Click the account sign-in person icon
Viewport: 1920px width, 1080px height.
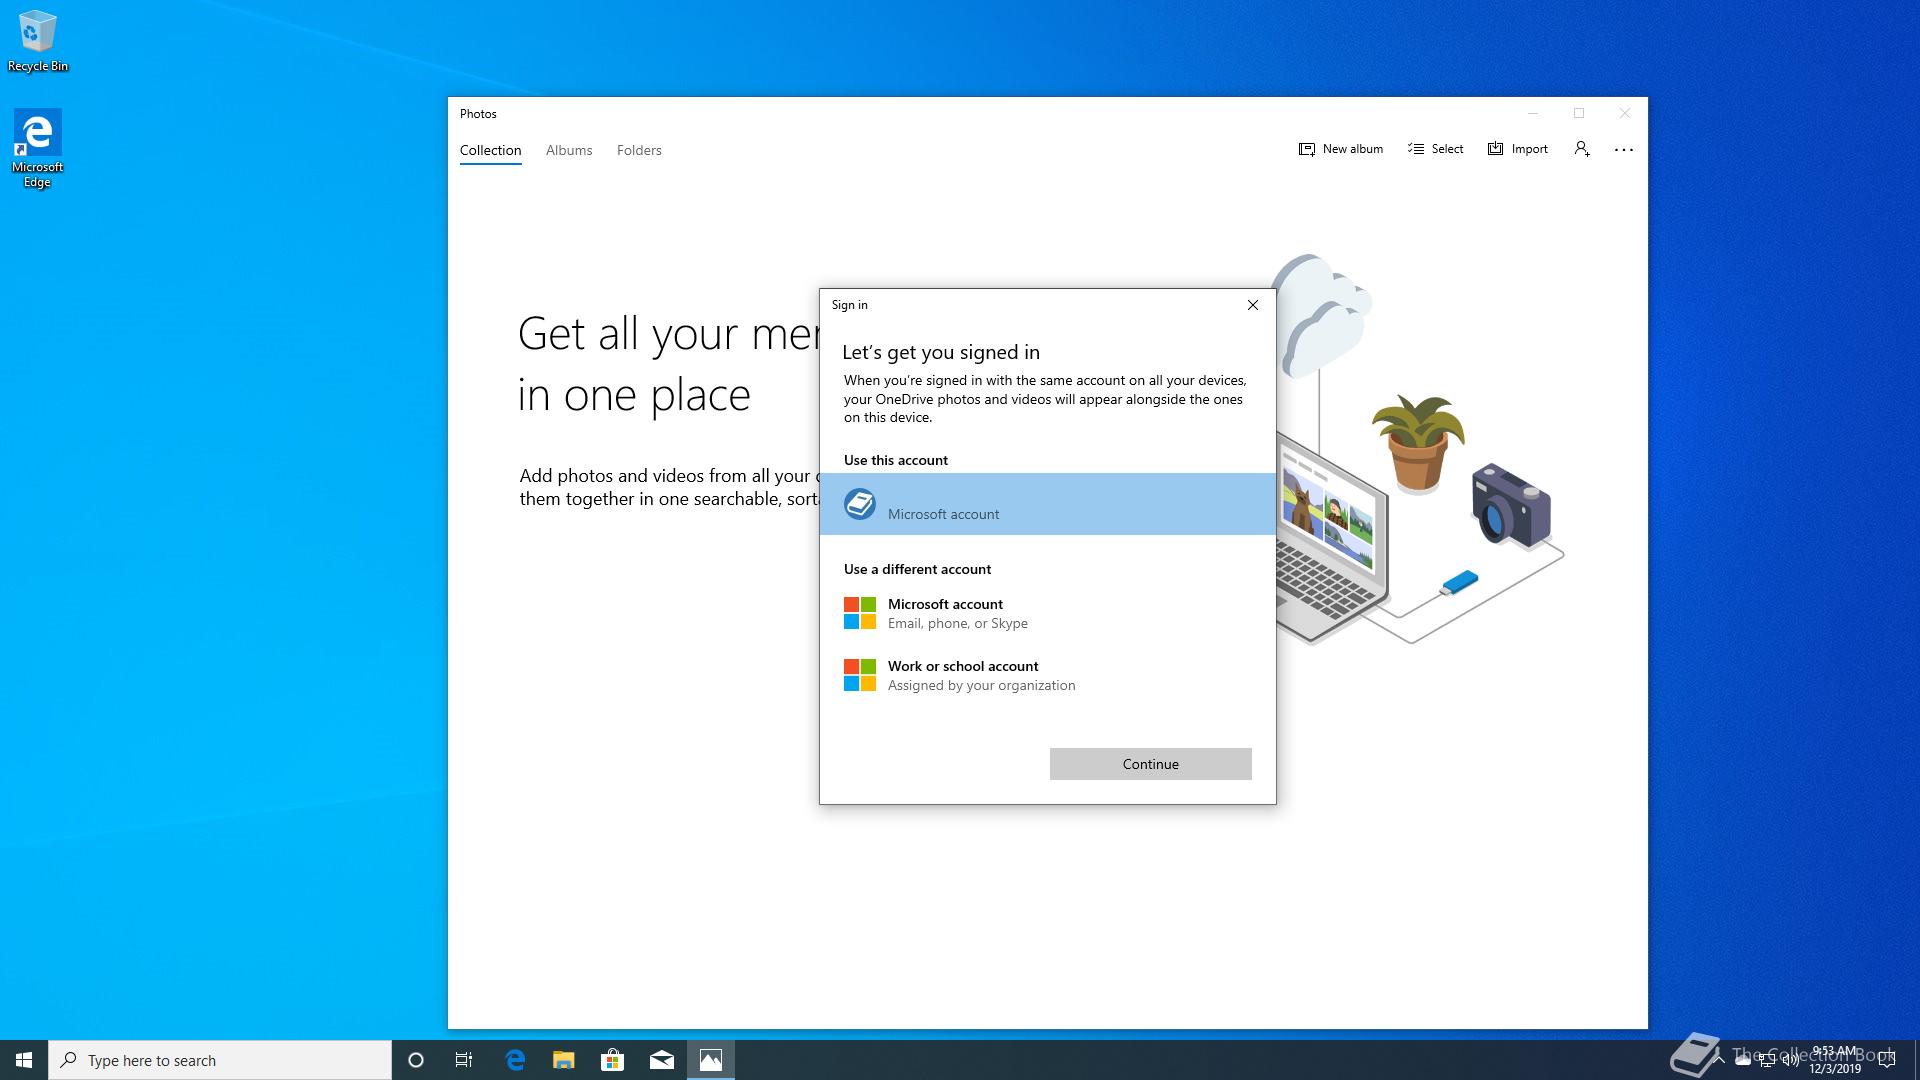[x=1581, y=149]
